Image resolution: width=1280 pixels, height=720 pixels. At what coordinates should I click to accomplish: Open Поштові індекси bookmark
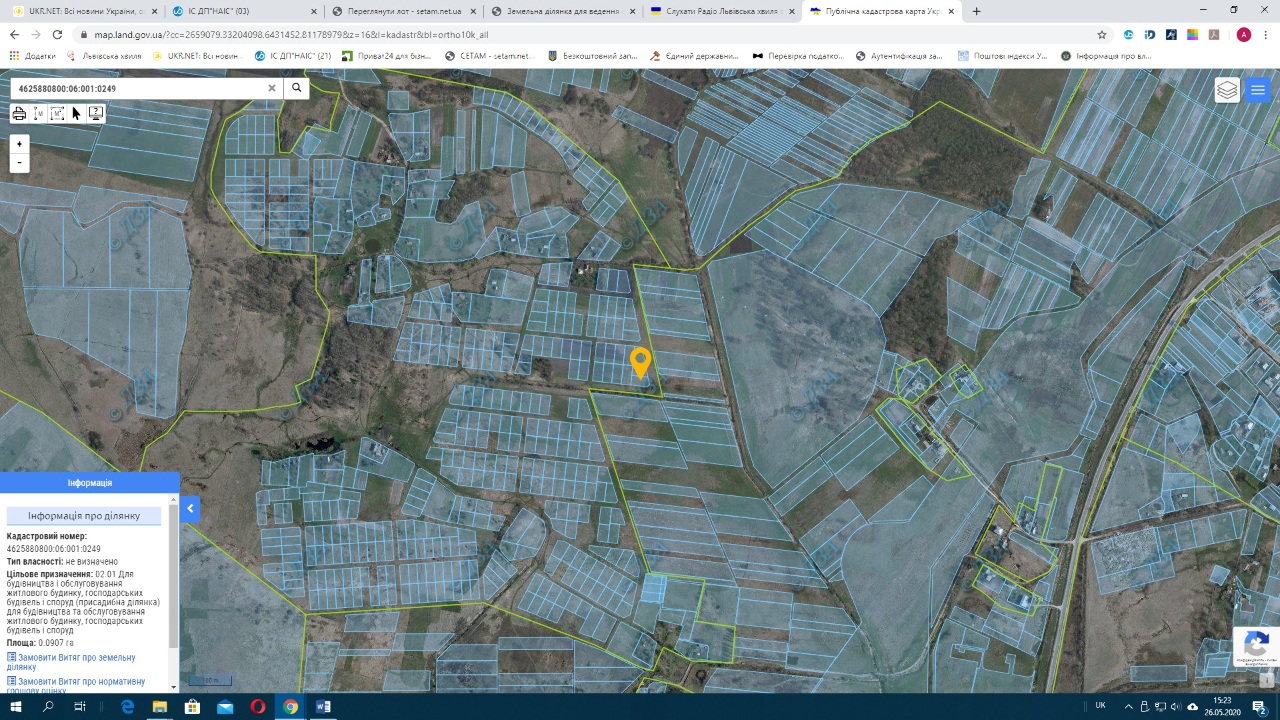[x=1003, y=56]
